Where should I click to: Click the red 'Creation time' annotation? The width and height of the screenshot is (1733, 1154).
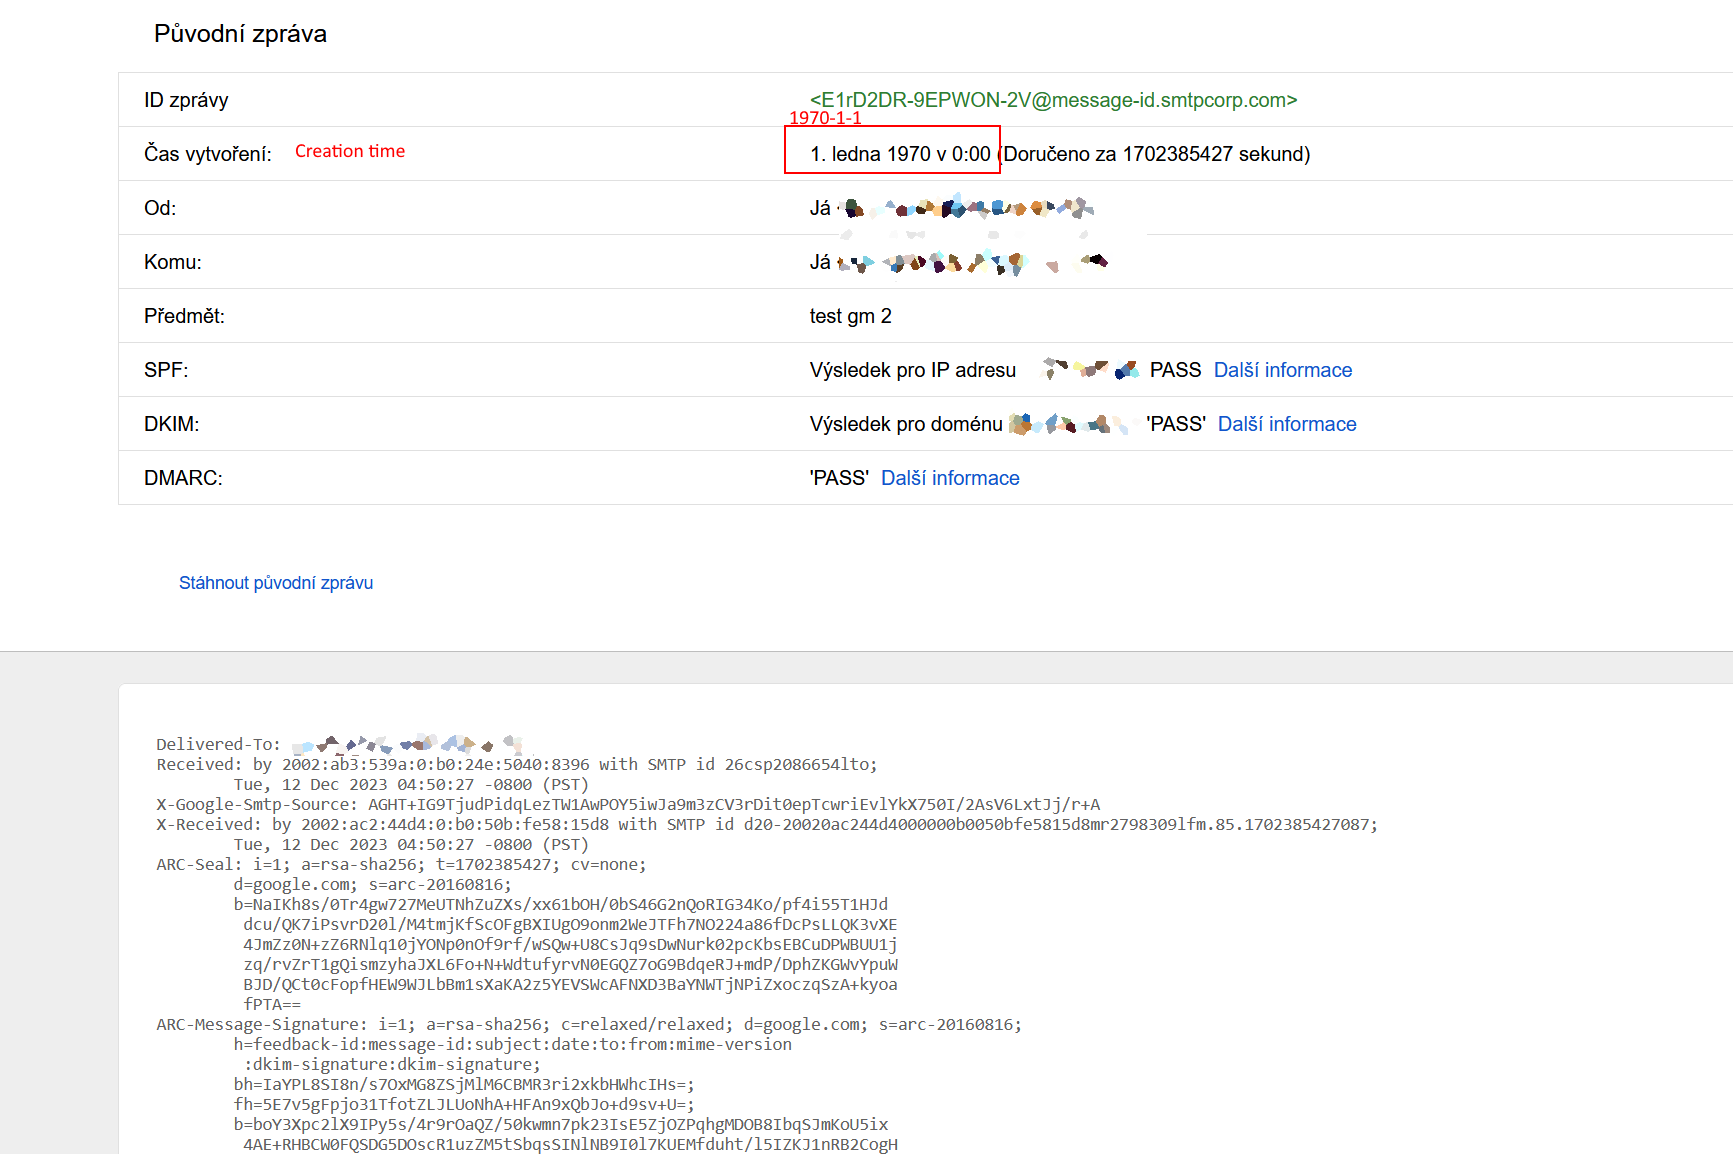click(350, 151)
